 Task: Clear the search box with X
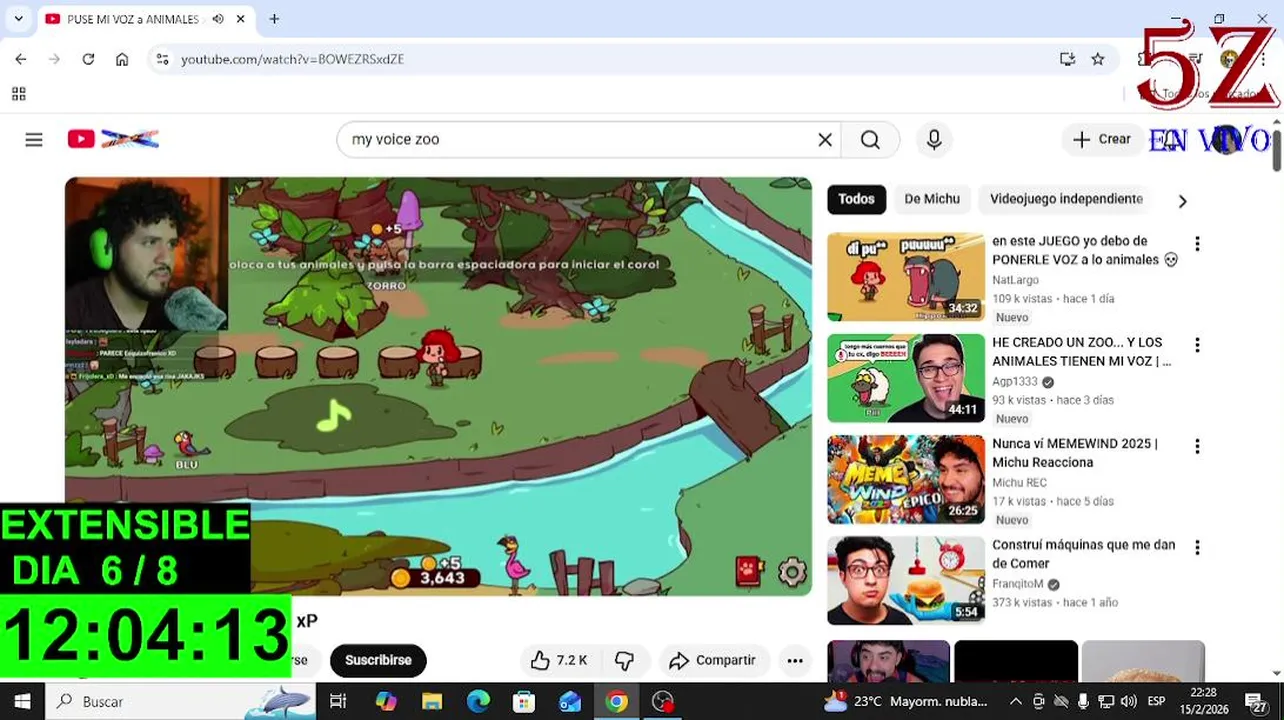825,140
